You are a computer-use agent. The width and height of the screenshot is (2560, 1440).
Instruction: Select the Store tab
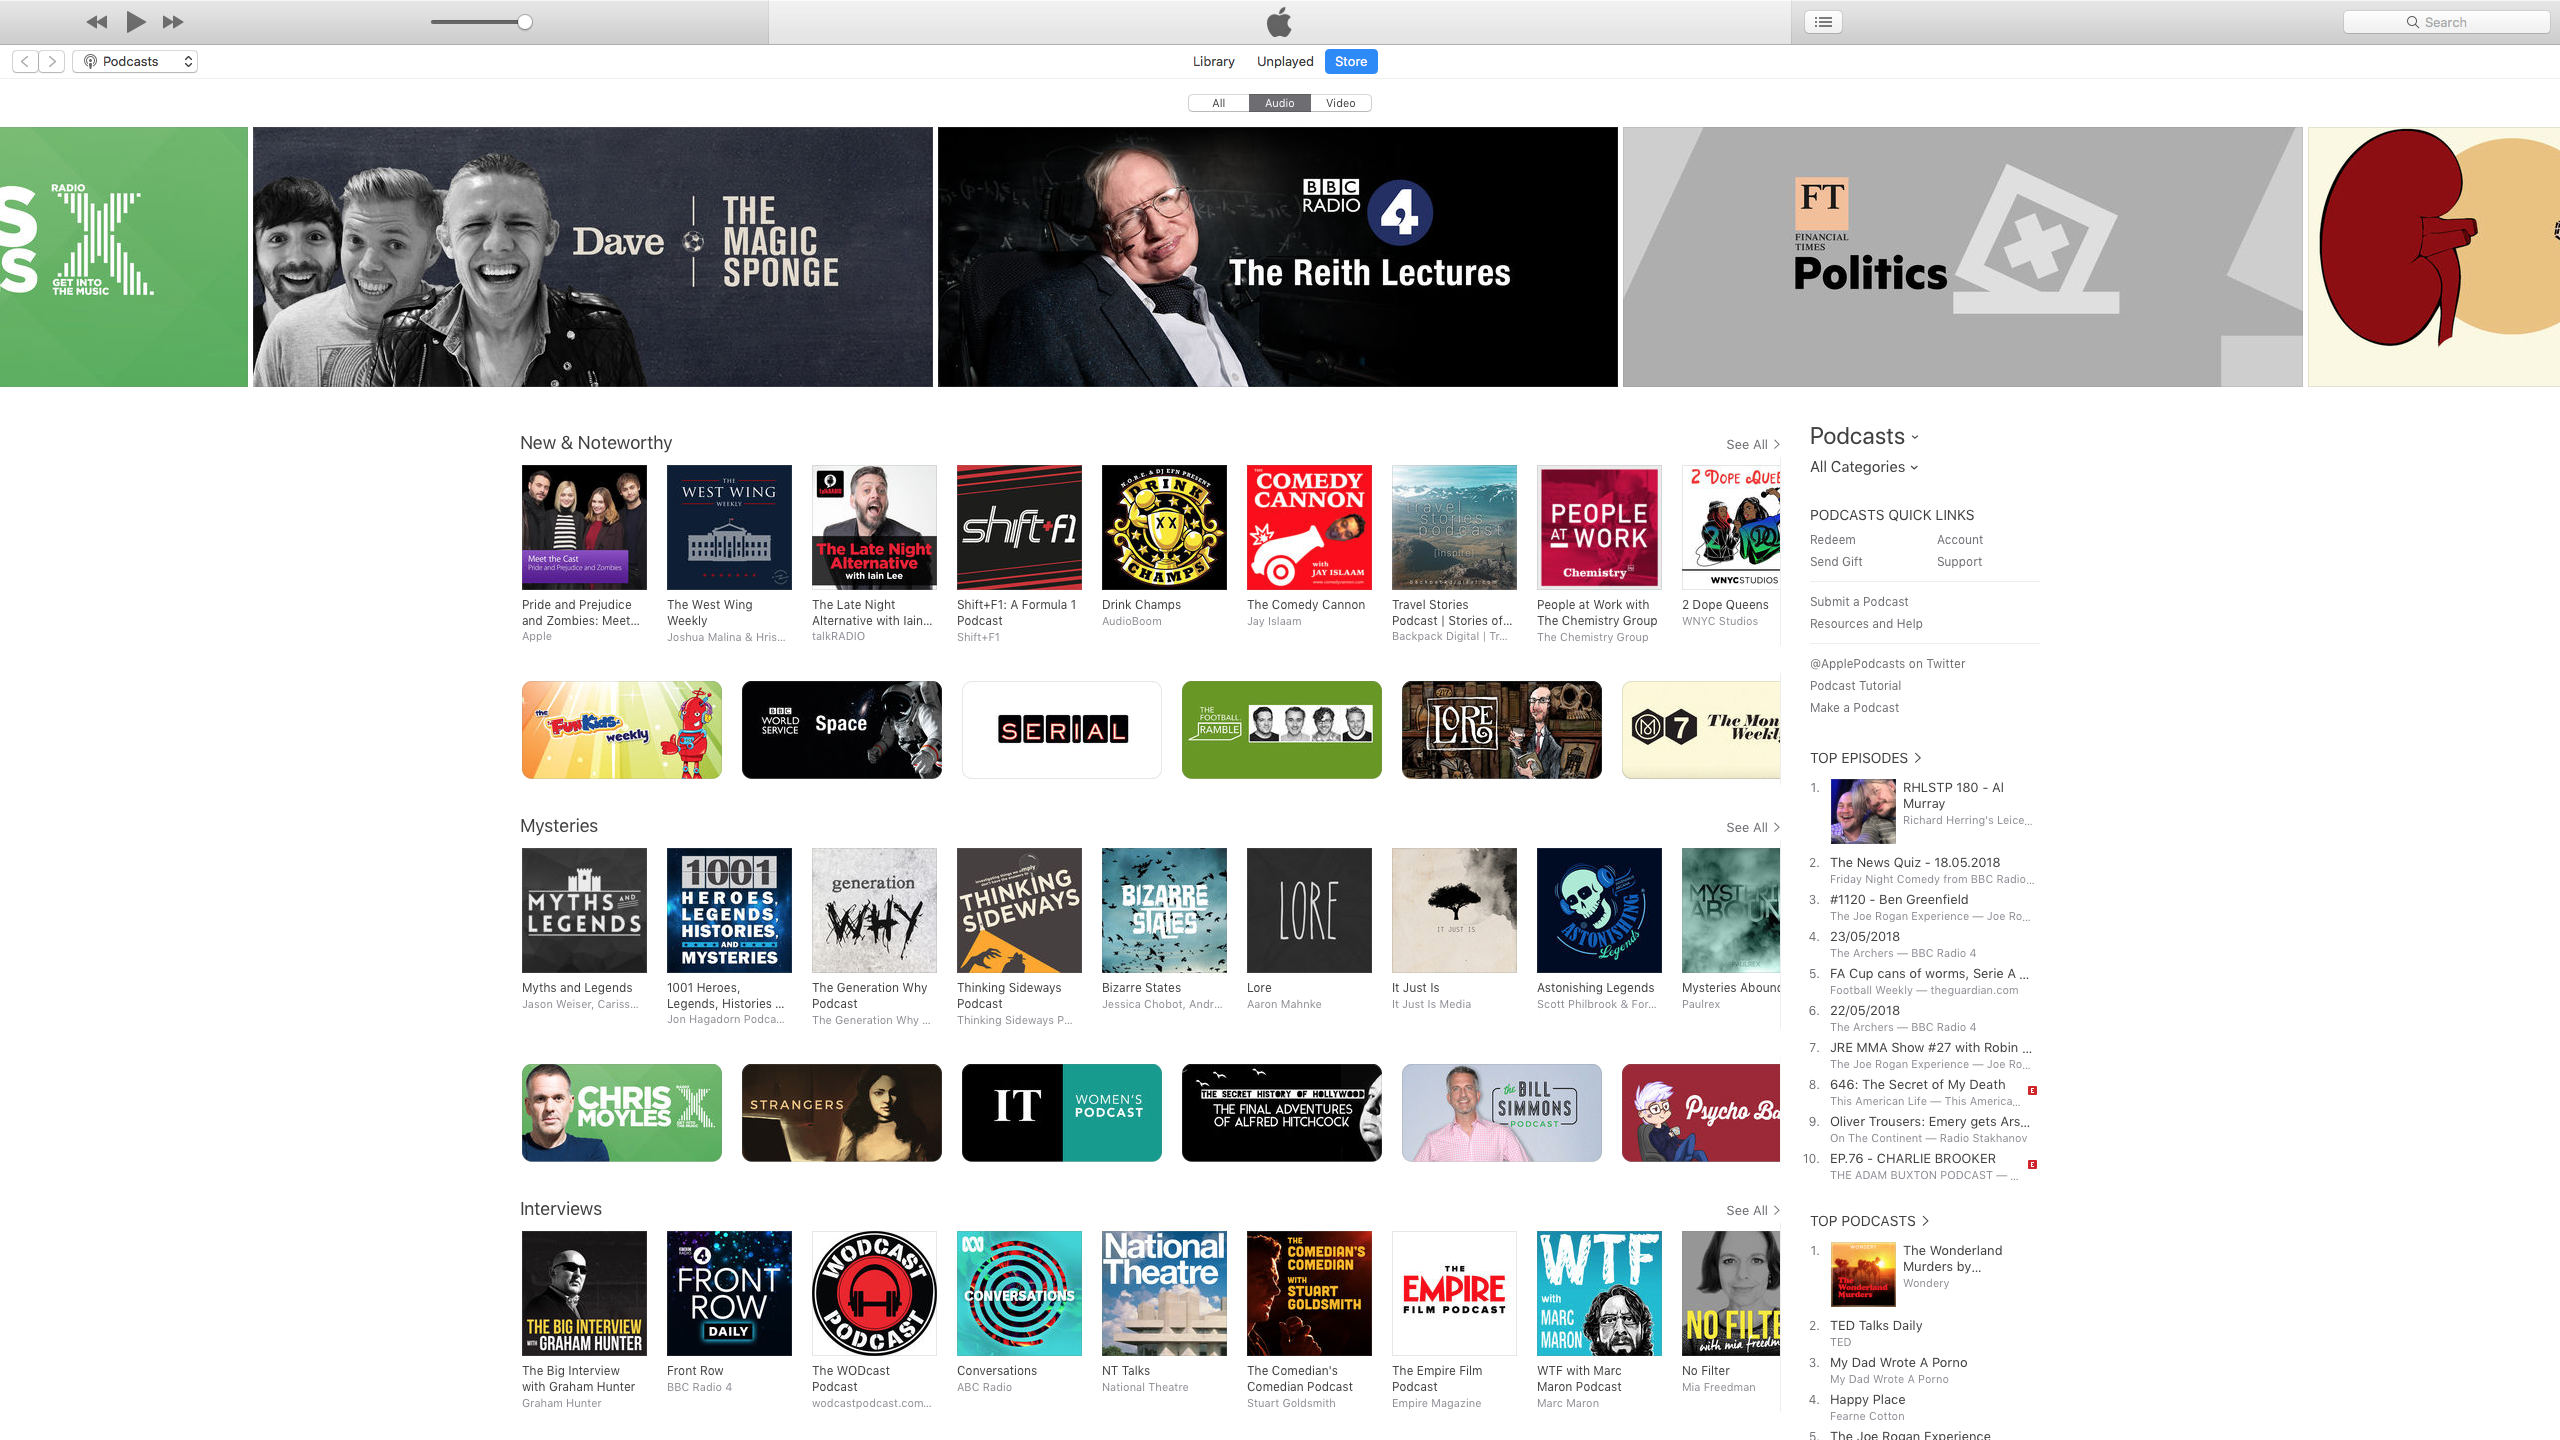1351,62
